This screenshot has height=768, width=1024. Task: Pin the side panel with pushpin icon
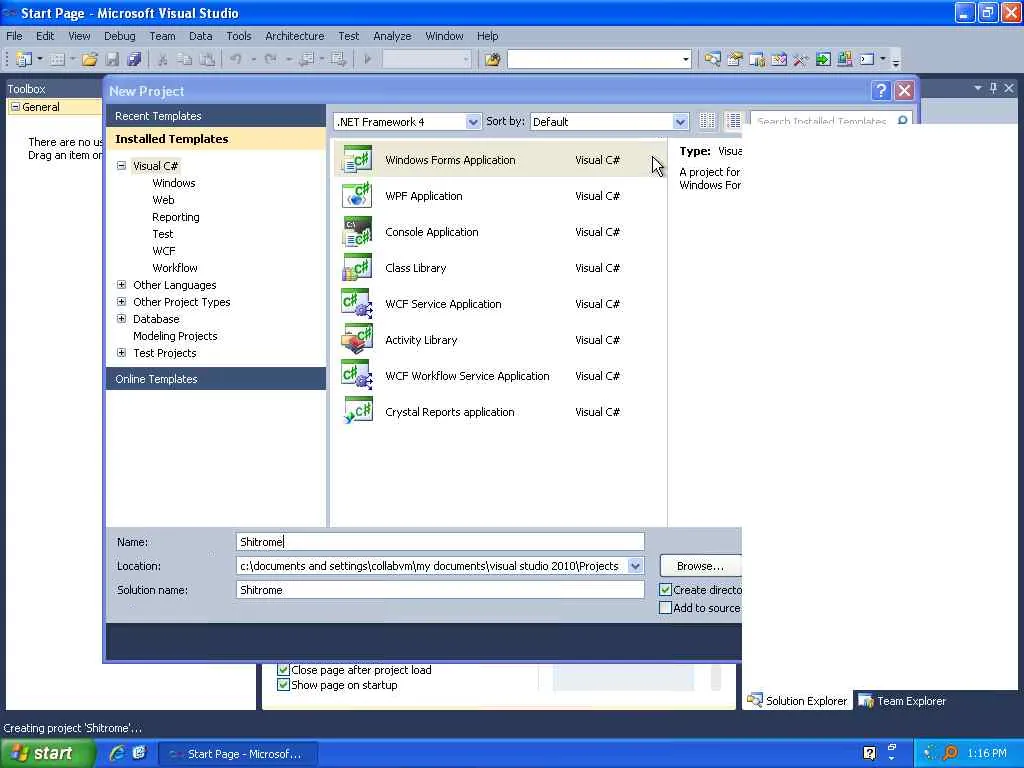click(993, 88)
